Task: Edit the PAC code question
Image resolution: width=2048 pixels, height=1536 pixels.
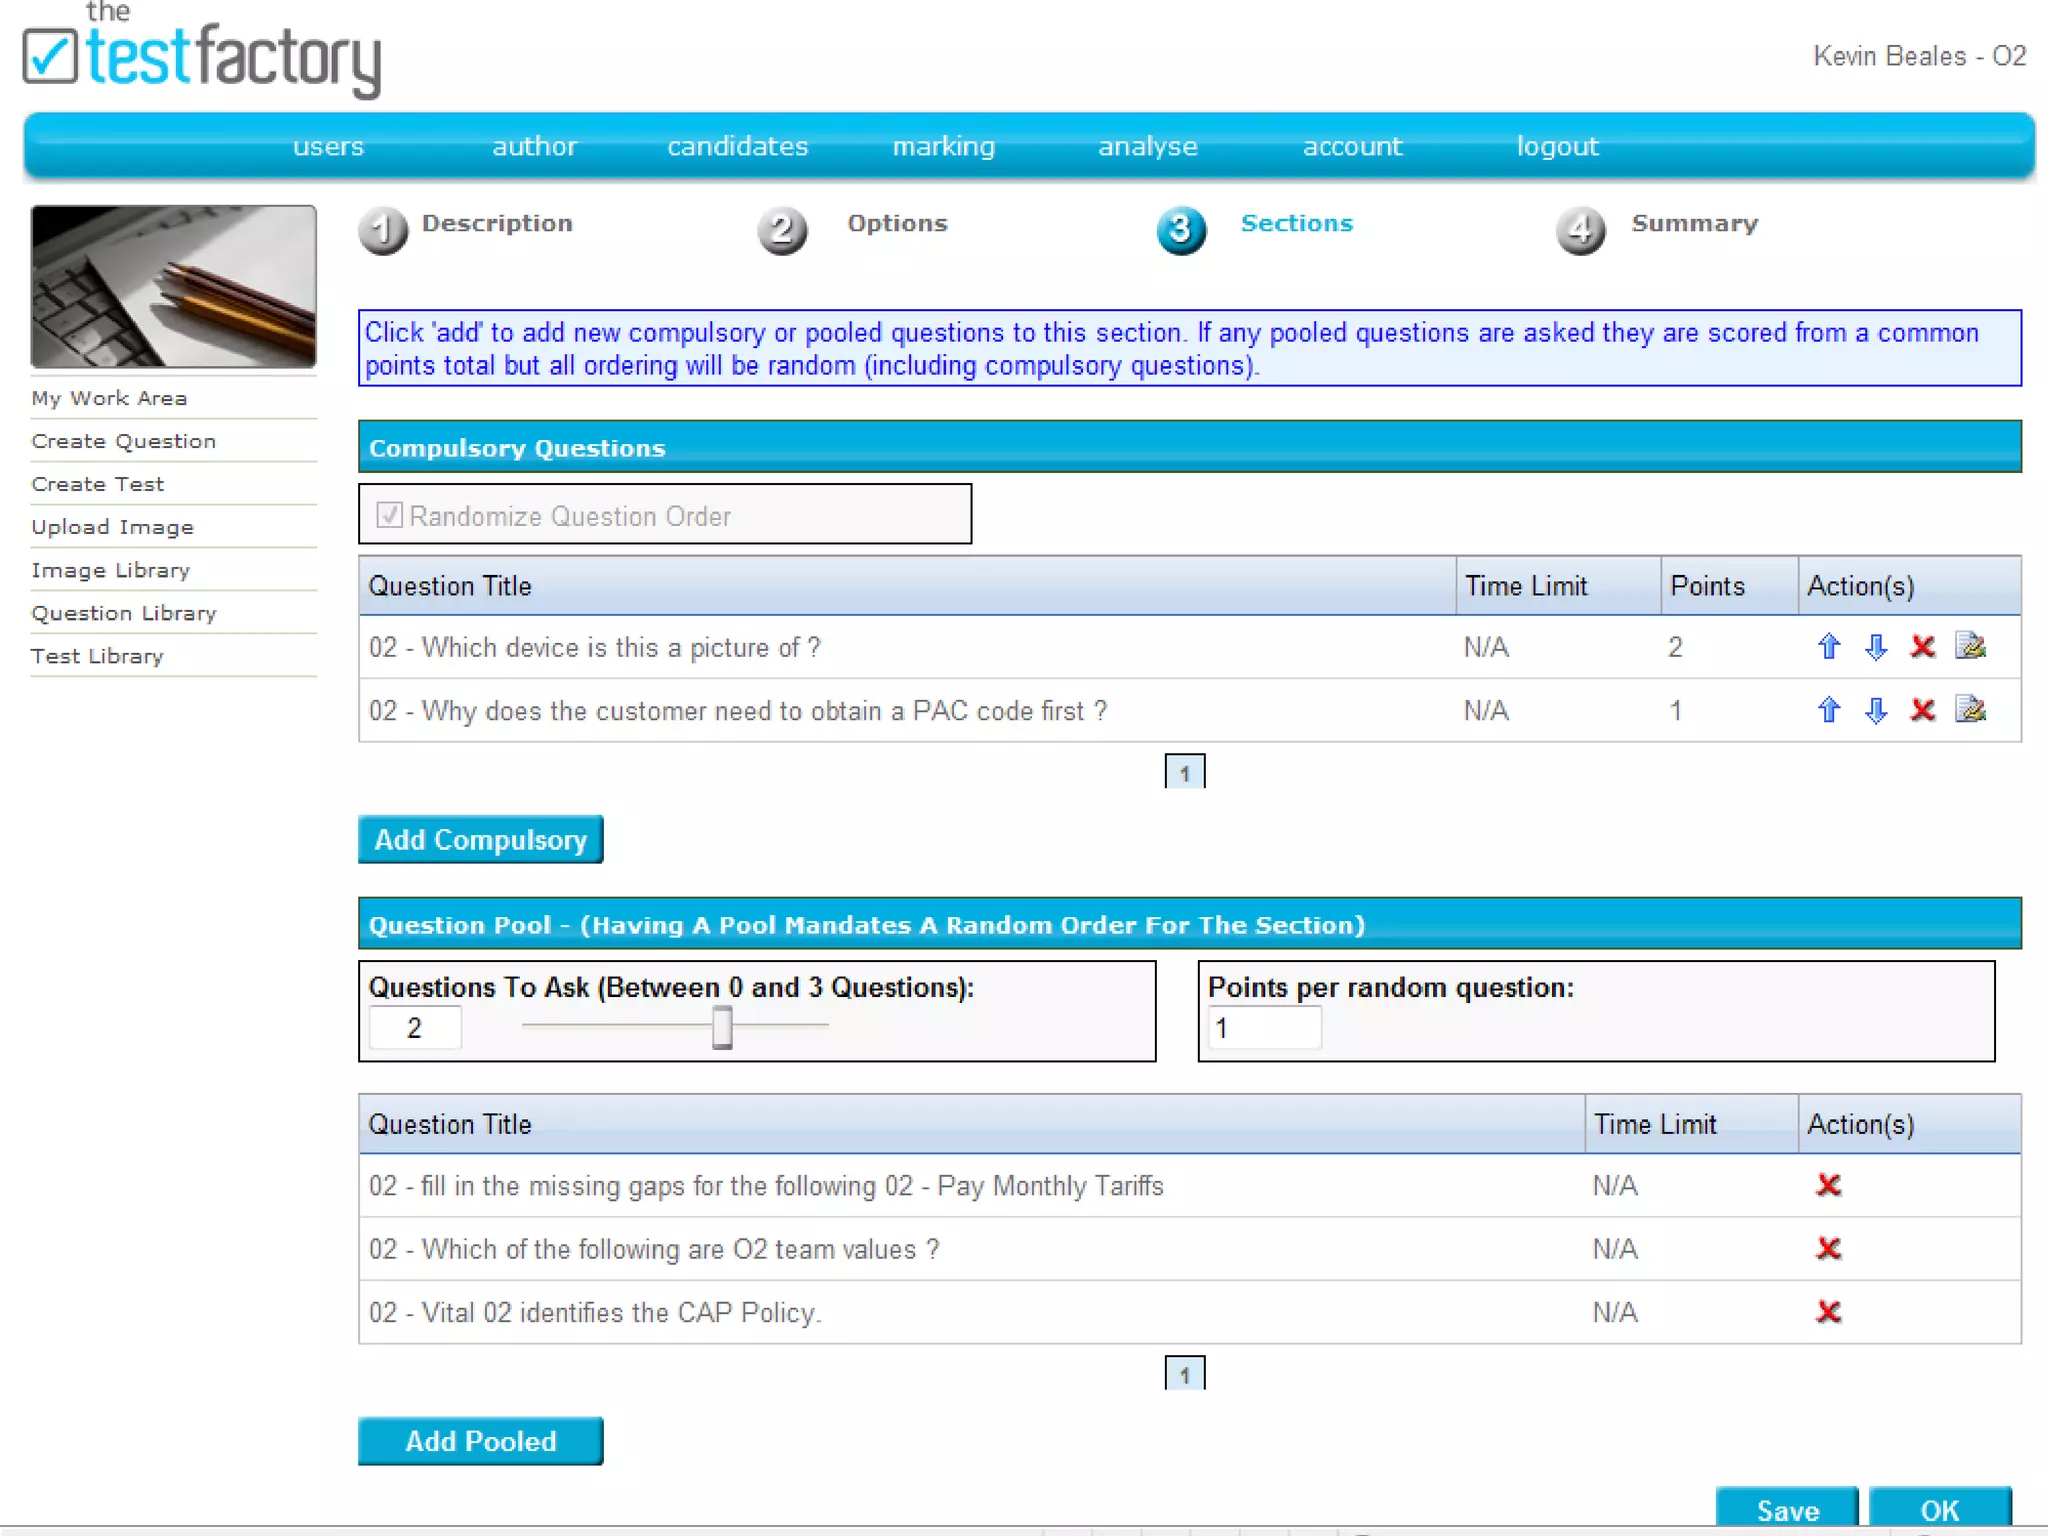Action: tap(1970, 710)
